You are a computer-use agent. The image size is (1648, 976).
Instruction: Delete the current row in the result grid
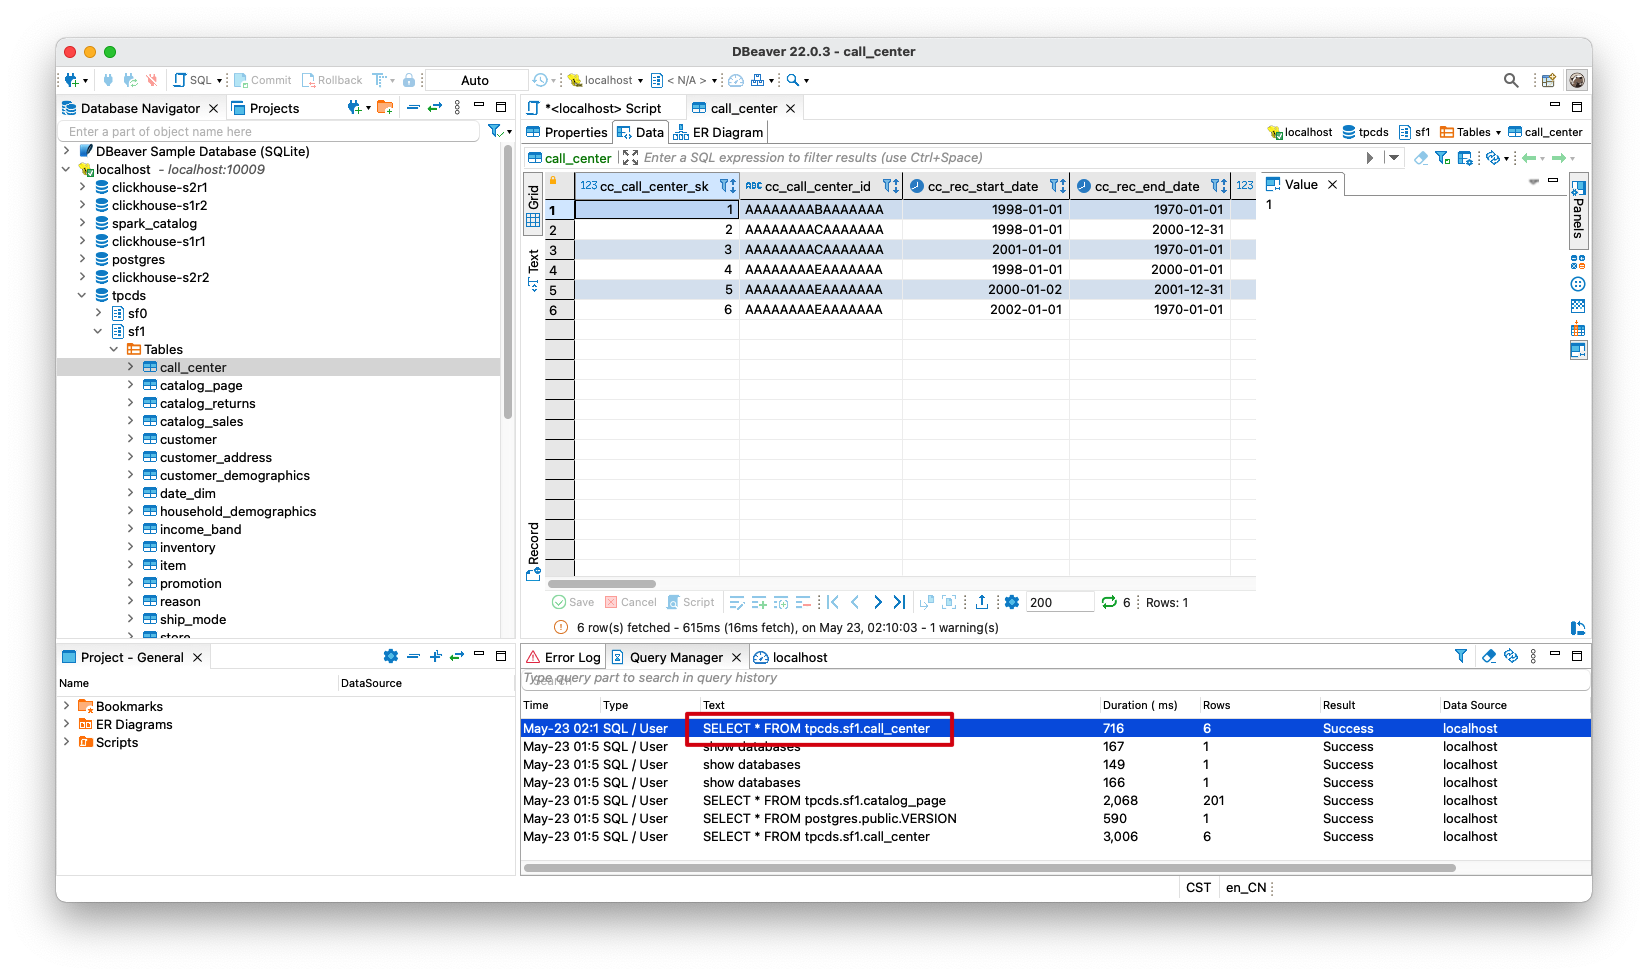click(x=803, y=602)
